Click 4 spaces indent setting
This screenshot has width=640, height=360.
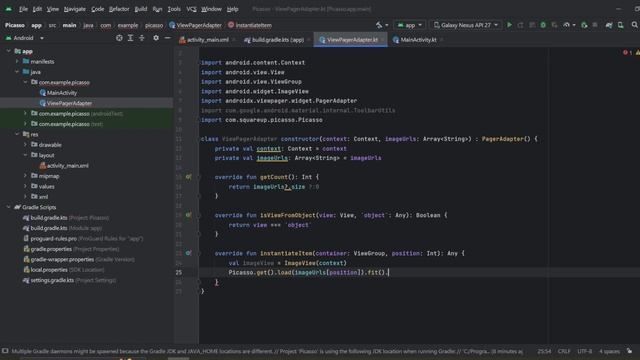tap(609, 351)
